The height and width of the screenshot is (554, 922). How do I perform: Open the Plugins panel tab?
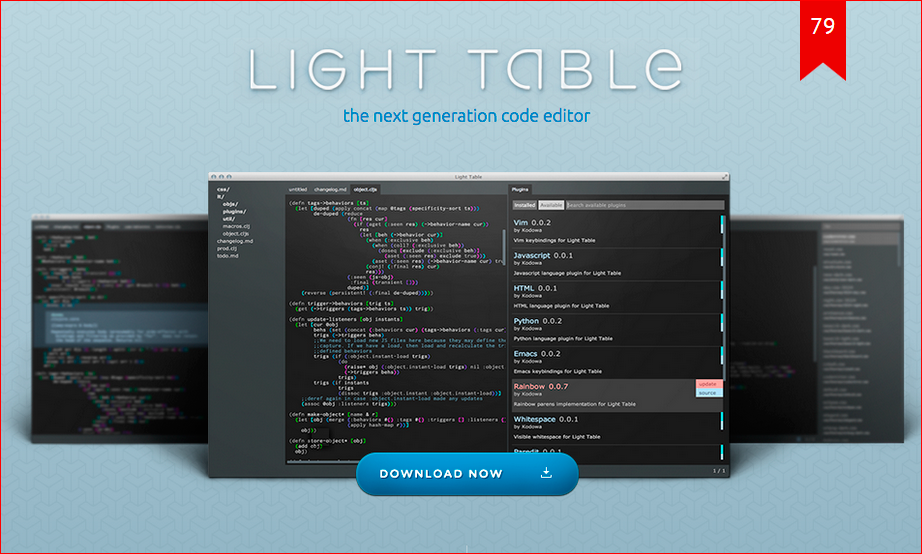point(520,189)
